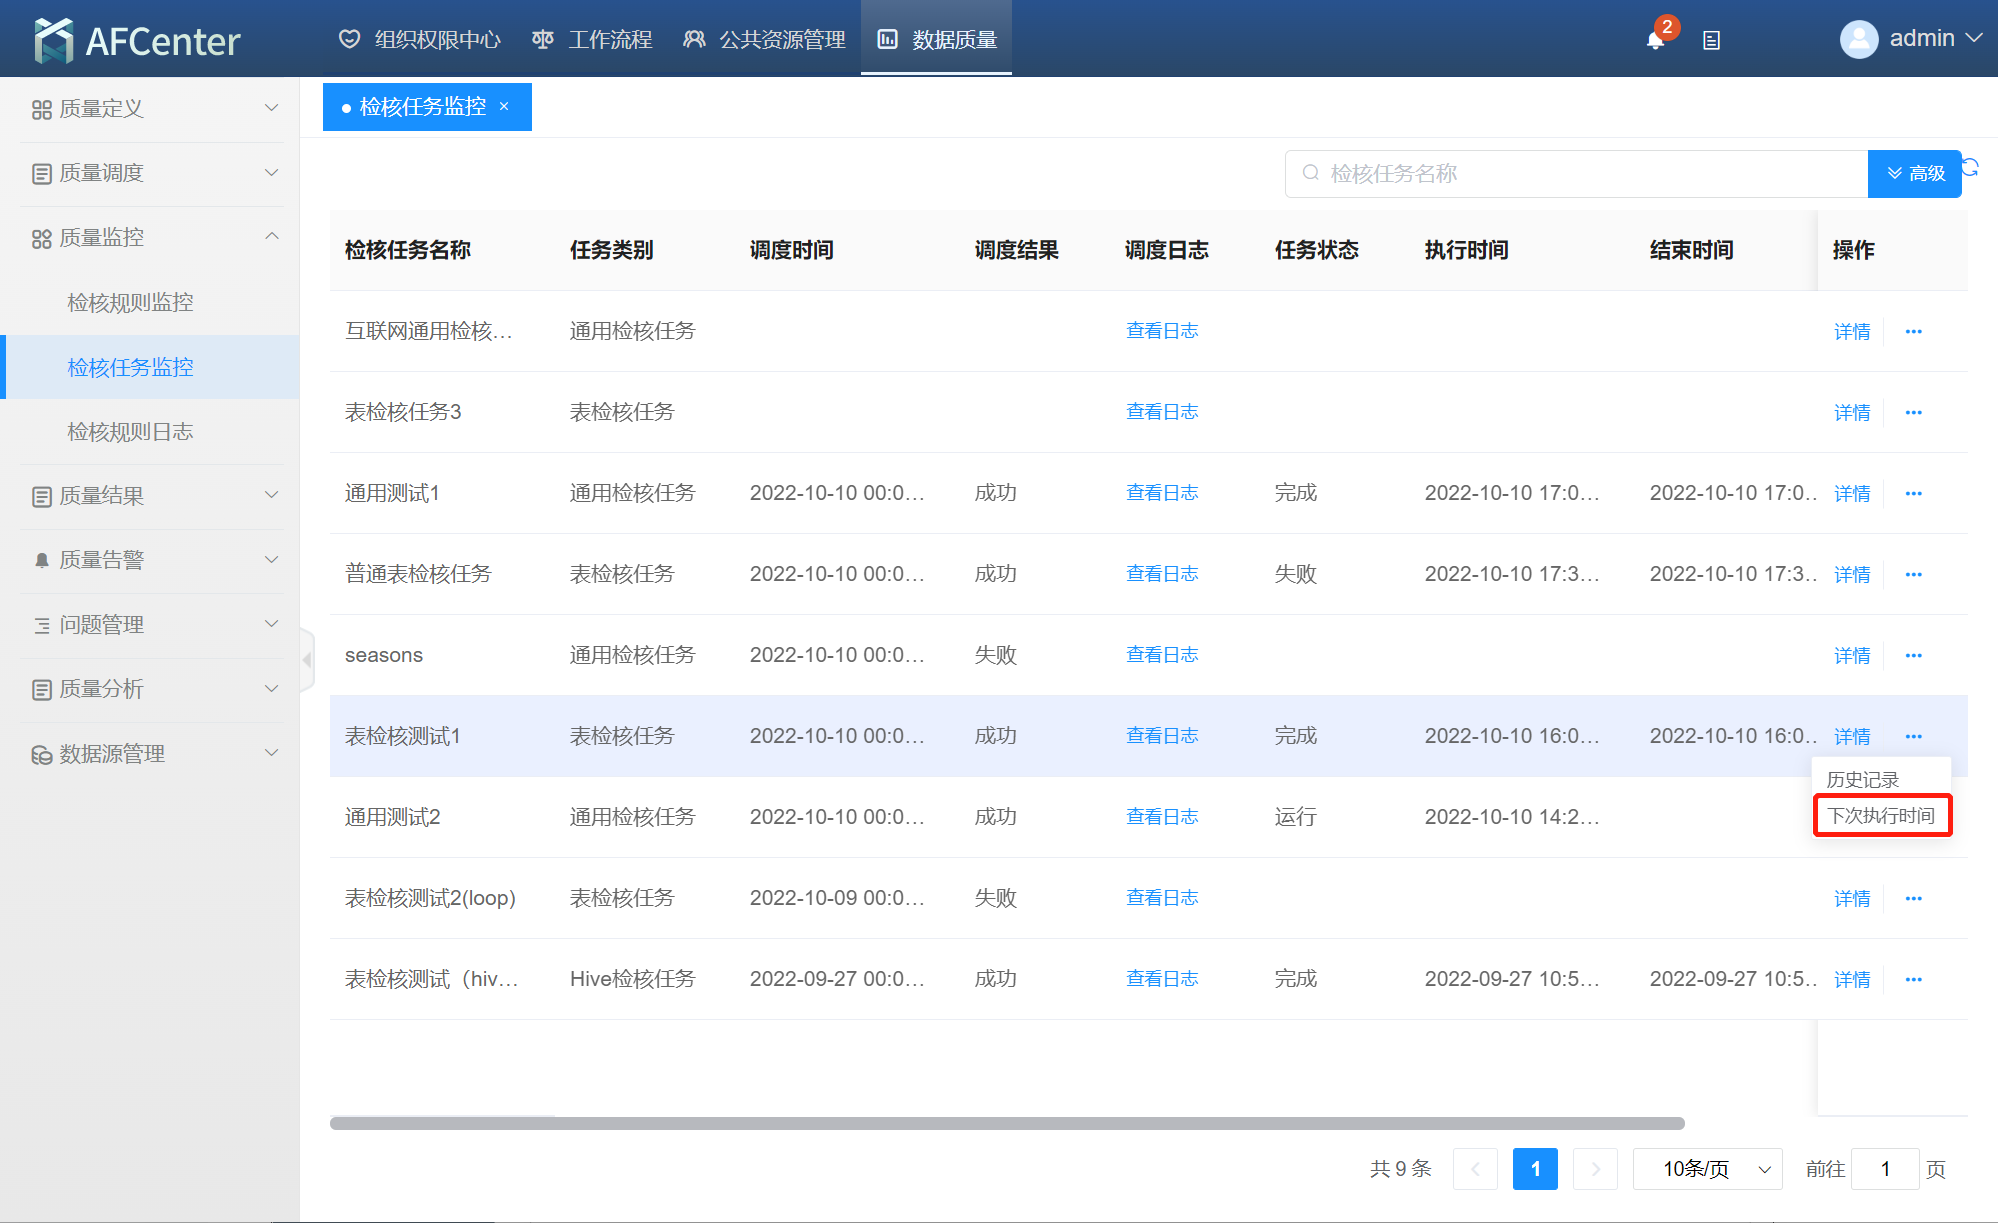Click the notification bell icon
The height and width of the screenshot is (1223, 1998).
1655,40
